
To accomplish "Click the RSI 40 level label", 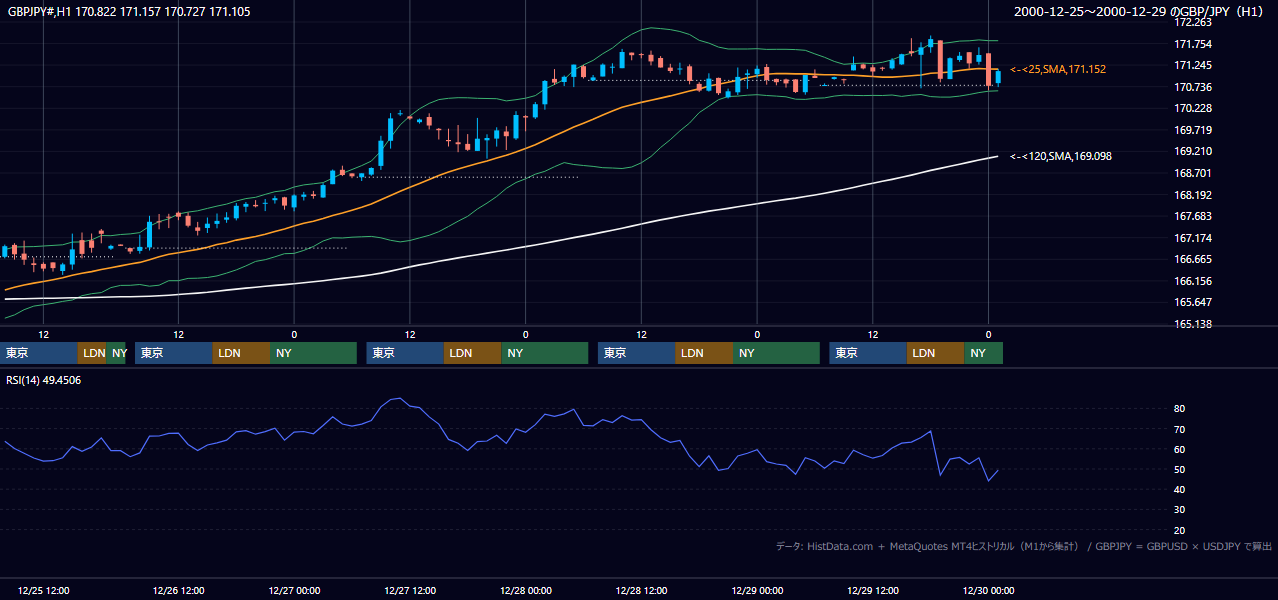I will coord(1180,489).
